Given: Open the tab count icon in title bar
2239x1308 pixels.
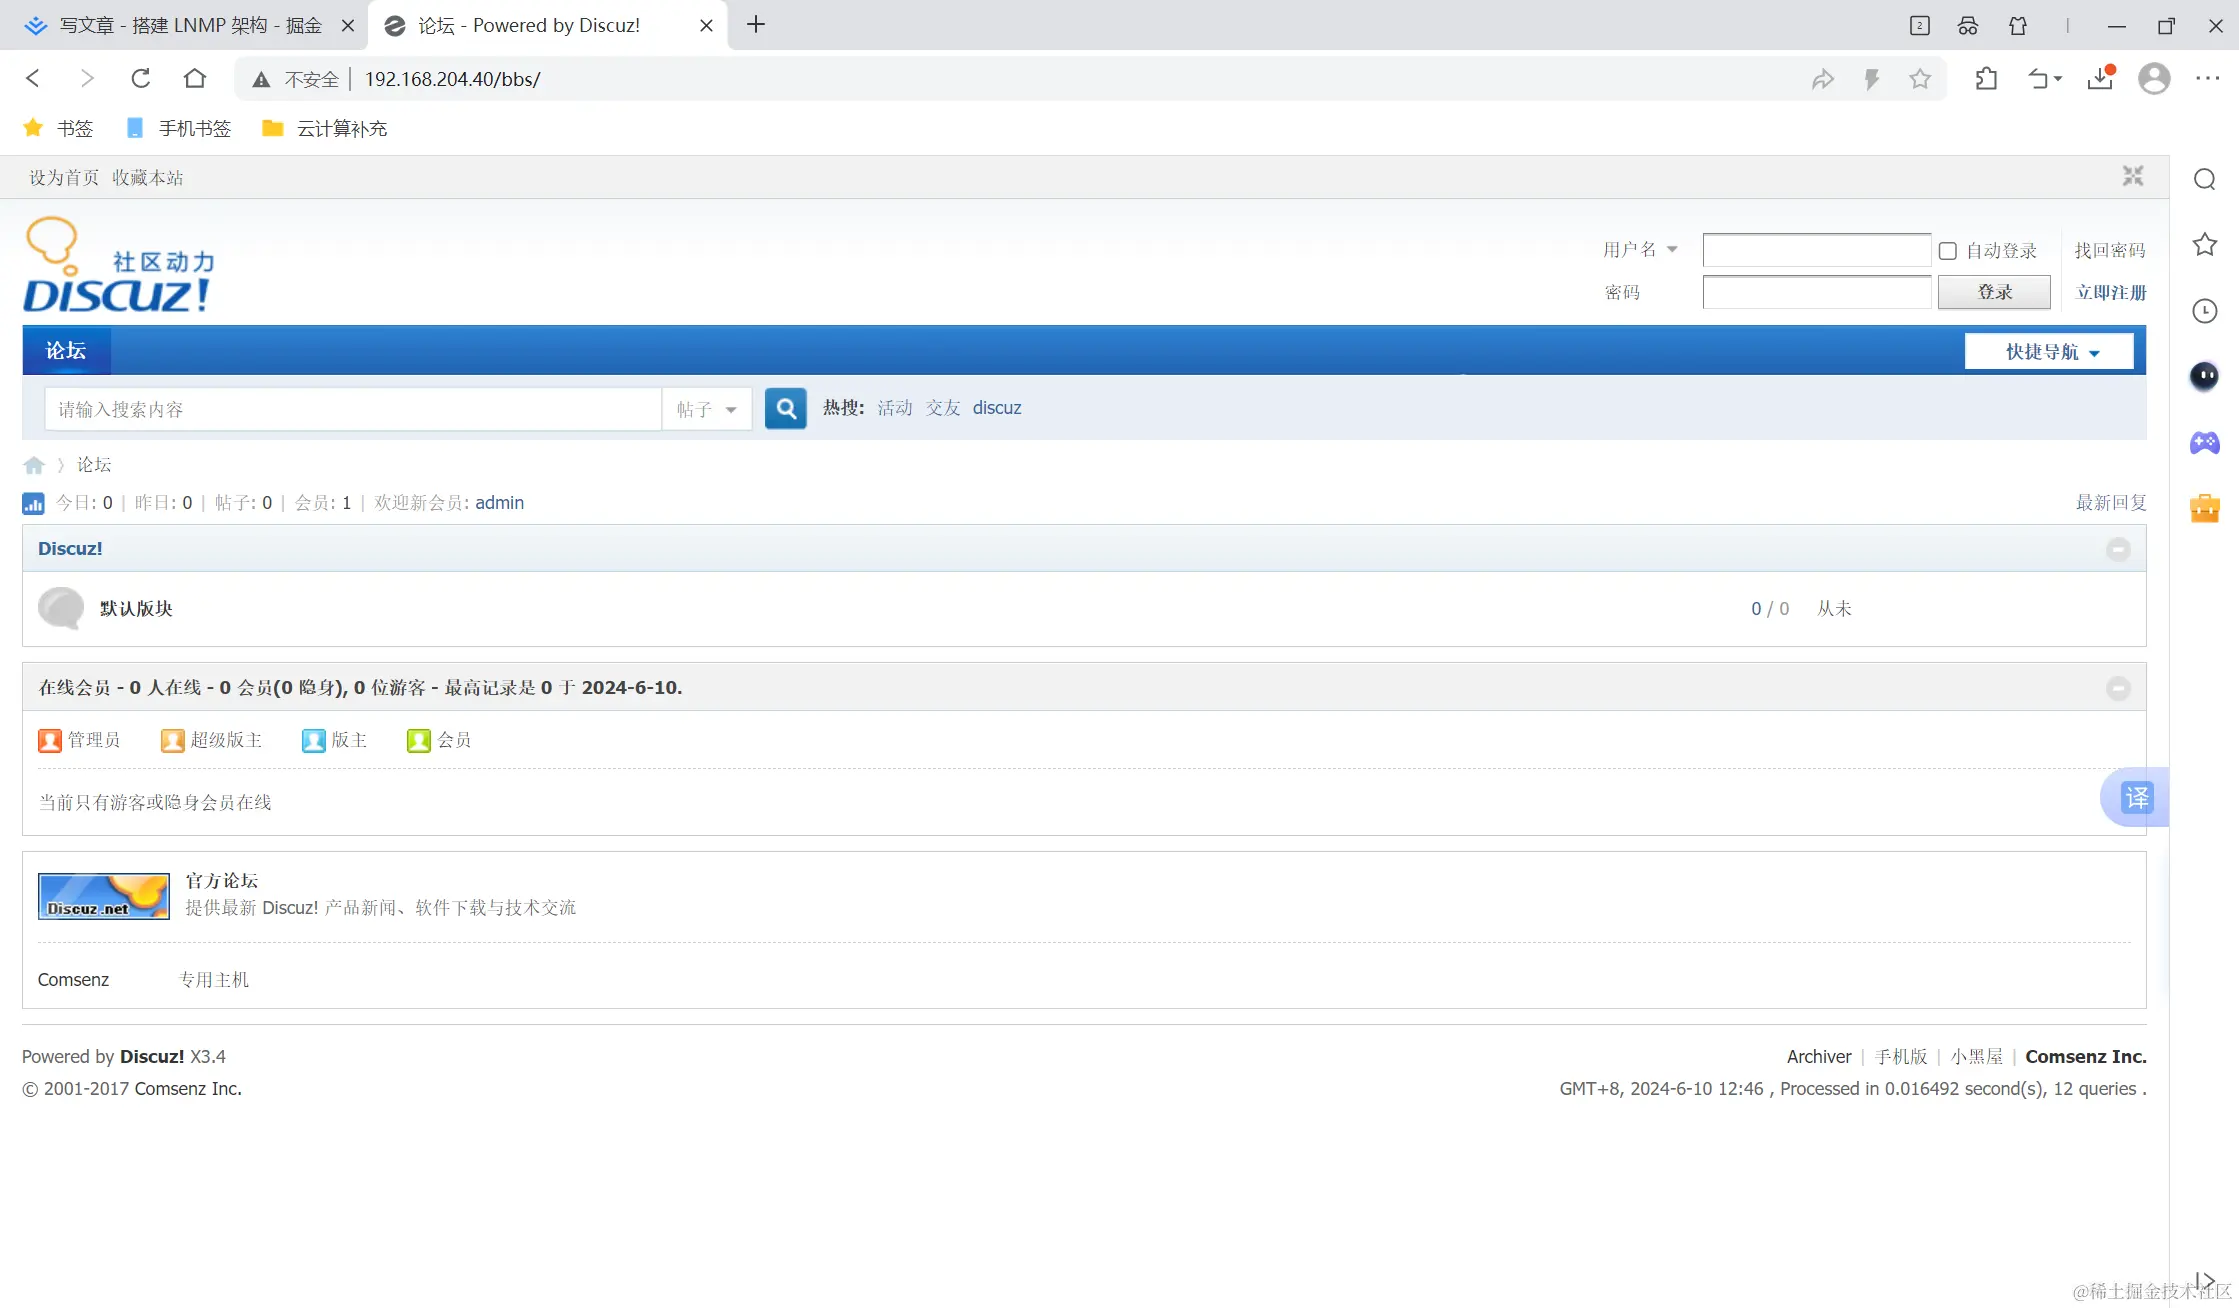Looking at the screenshot, I should 1920,26.
